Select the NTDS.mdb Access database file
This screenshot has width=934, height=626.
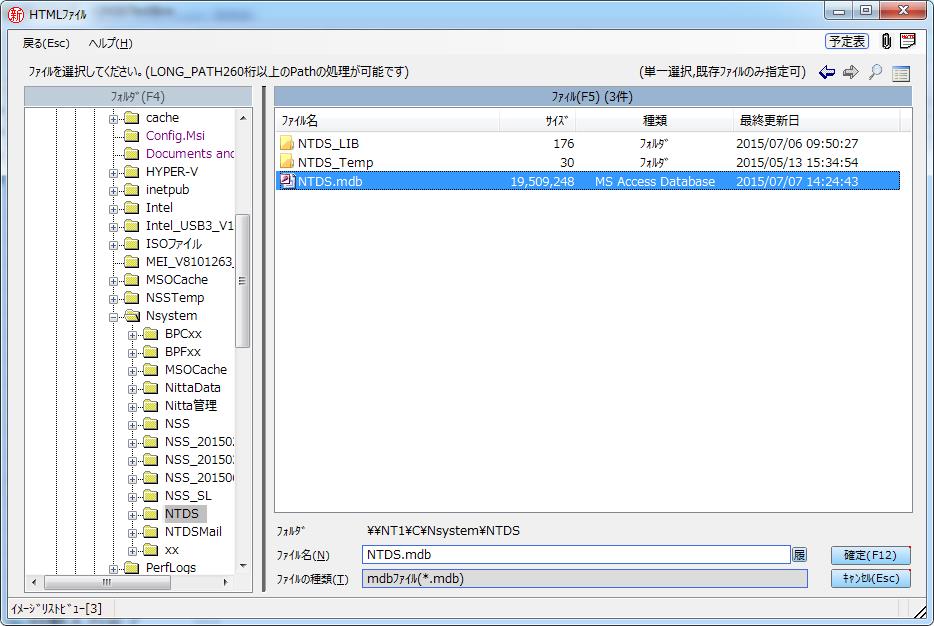[x=330, y=181]
